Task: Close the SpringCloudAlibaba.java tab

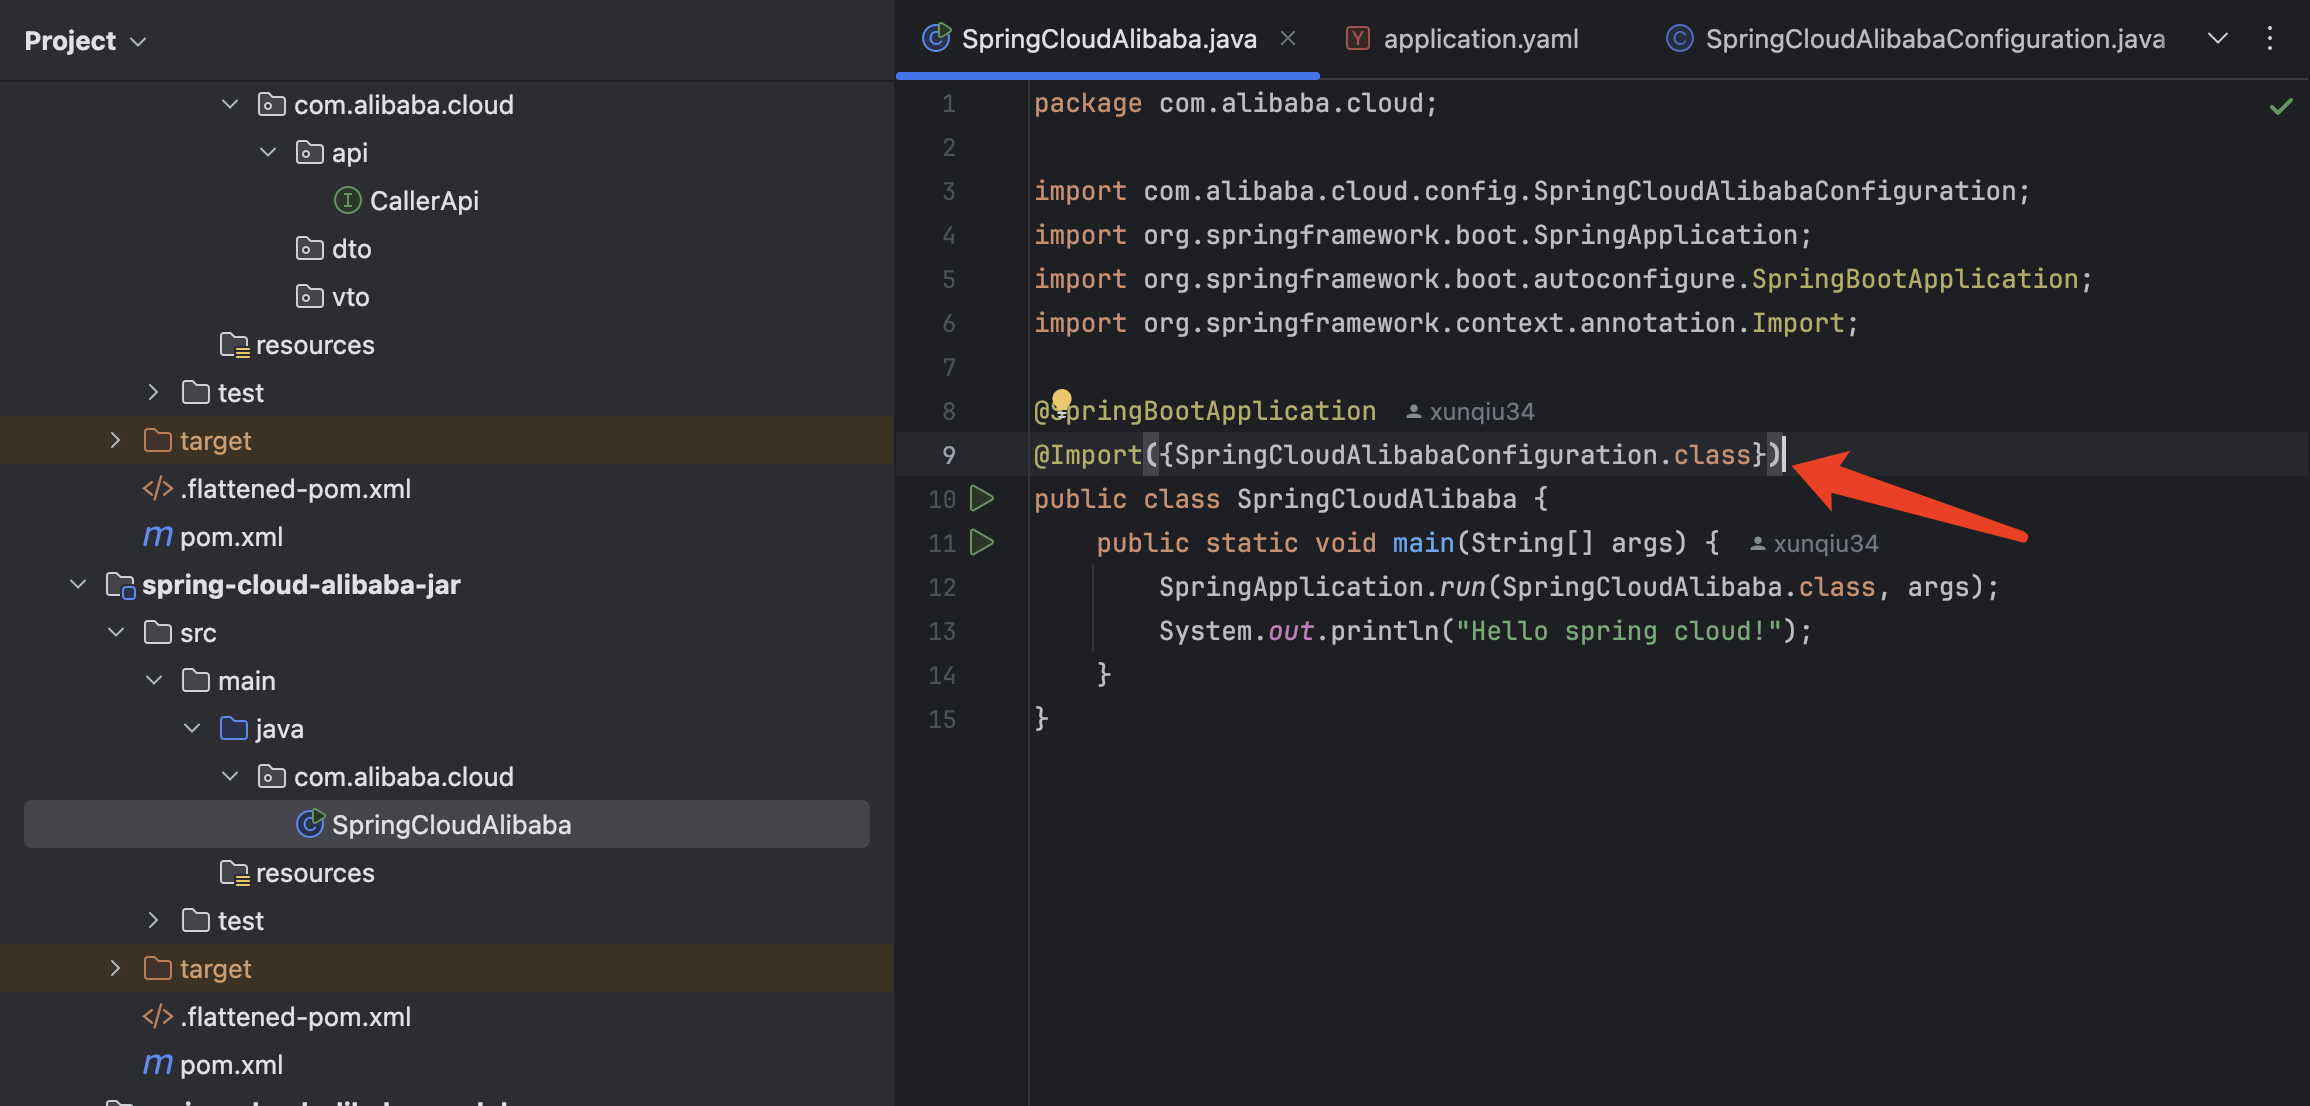Action: pos(1288,38)
